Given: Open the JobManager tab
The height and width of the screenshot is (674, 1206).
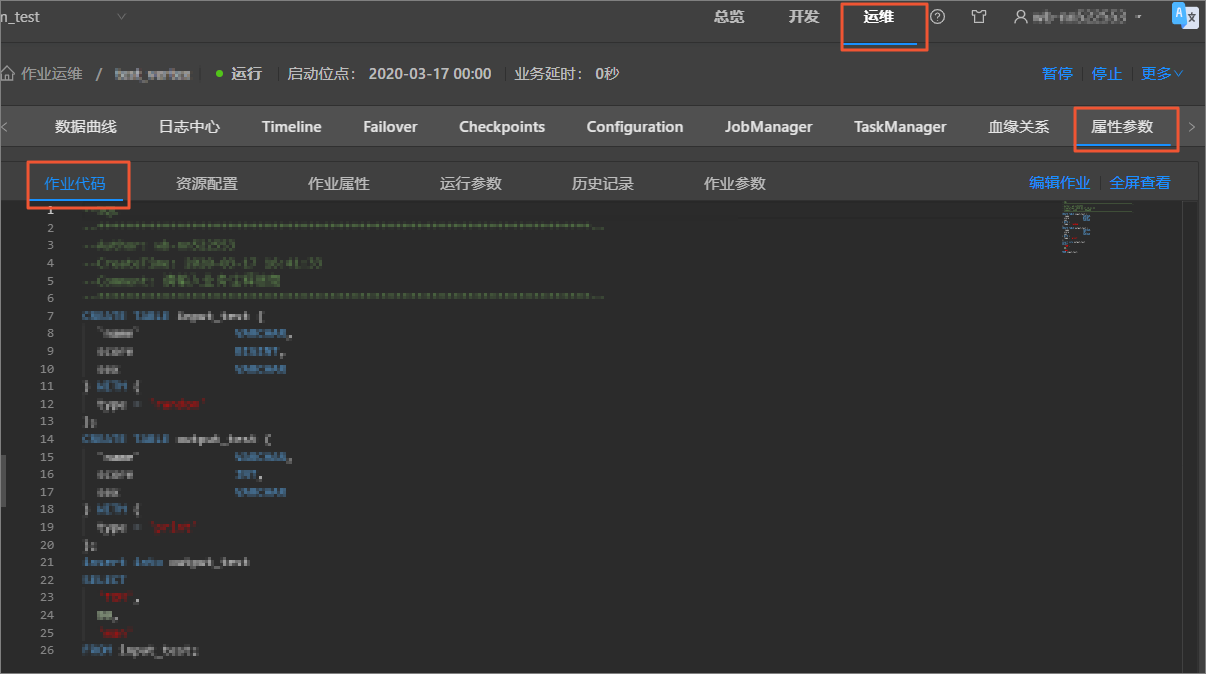Looking at the screenshot, I should (x=768, y=127).
